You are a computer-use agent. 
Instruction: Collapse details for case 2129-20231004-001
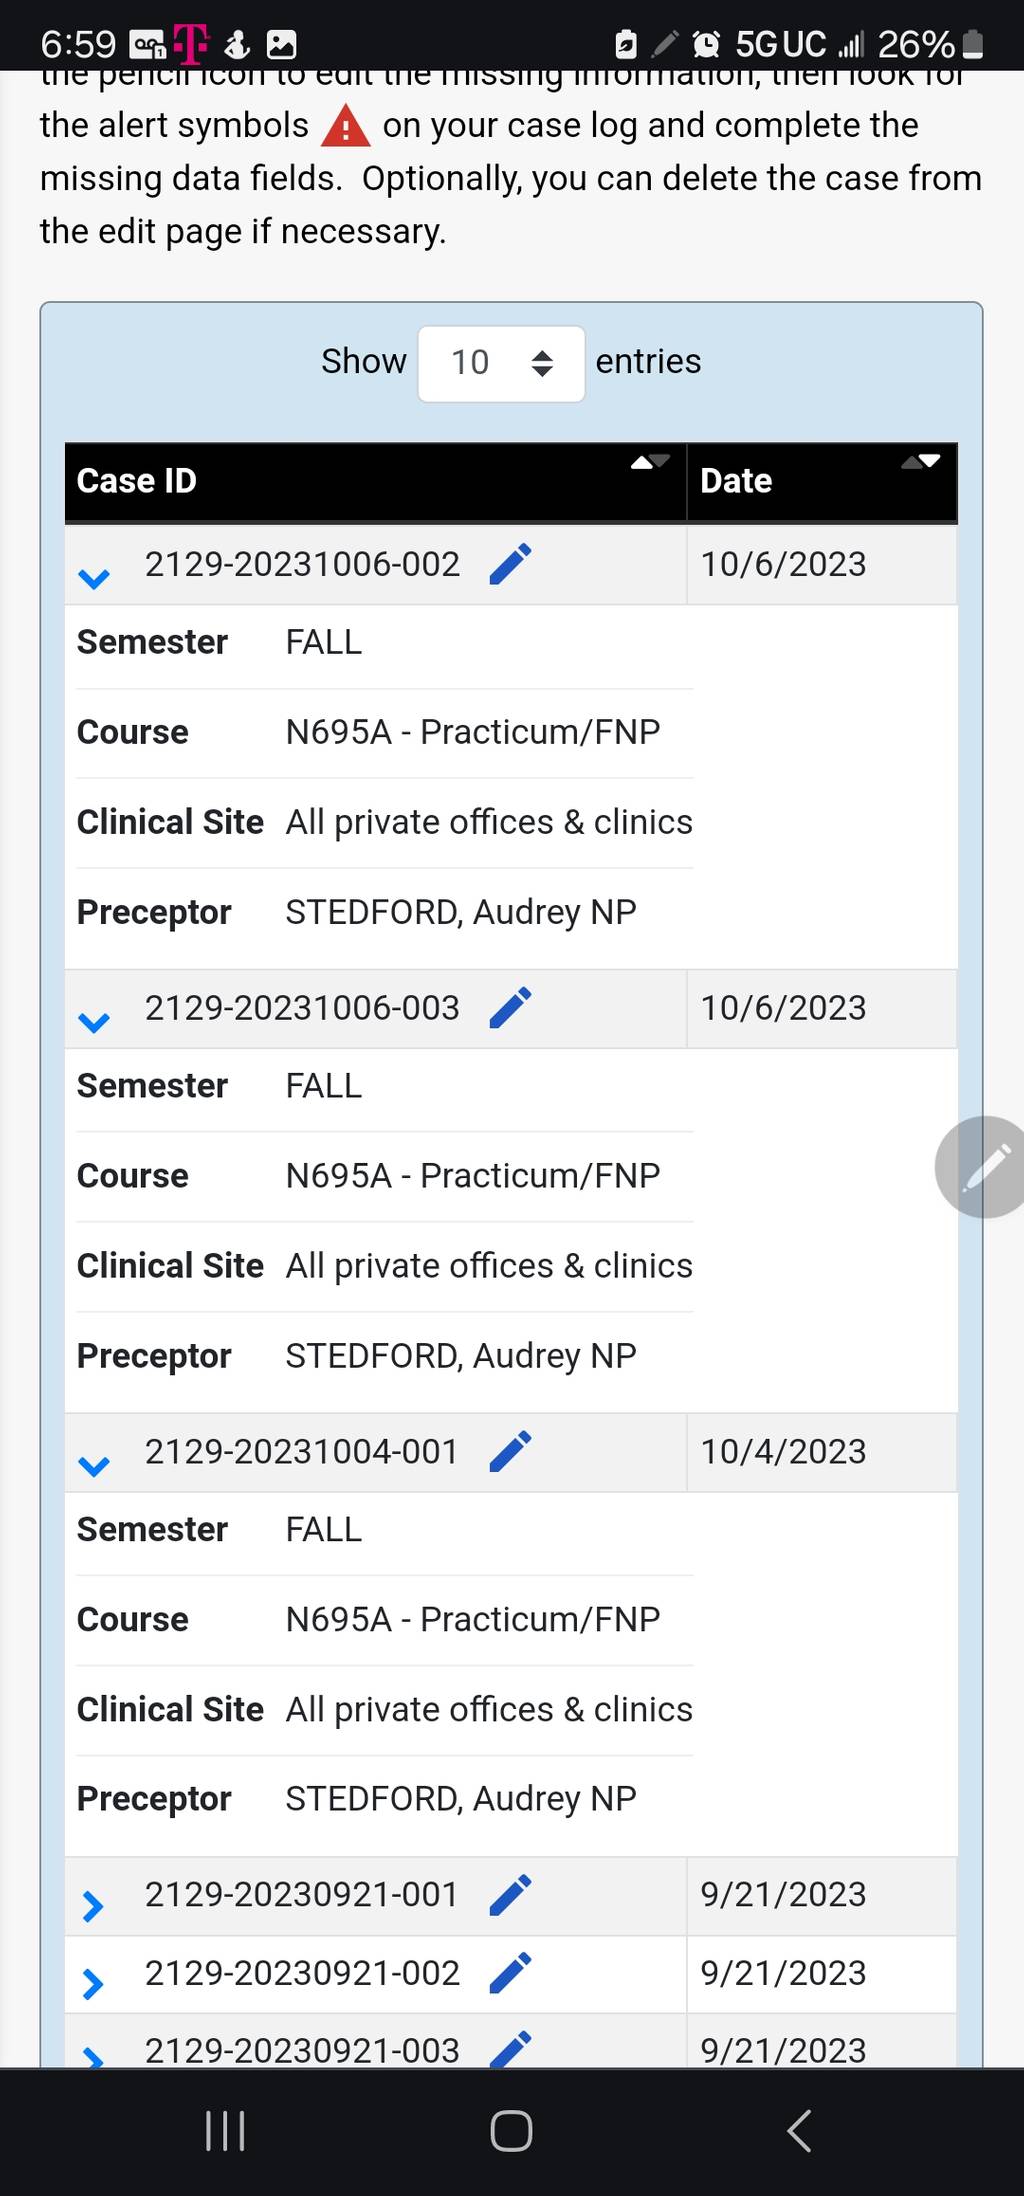tap(94, 1466)
